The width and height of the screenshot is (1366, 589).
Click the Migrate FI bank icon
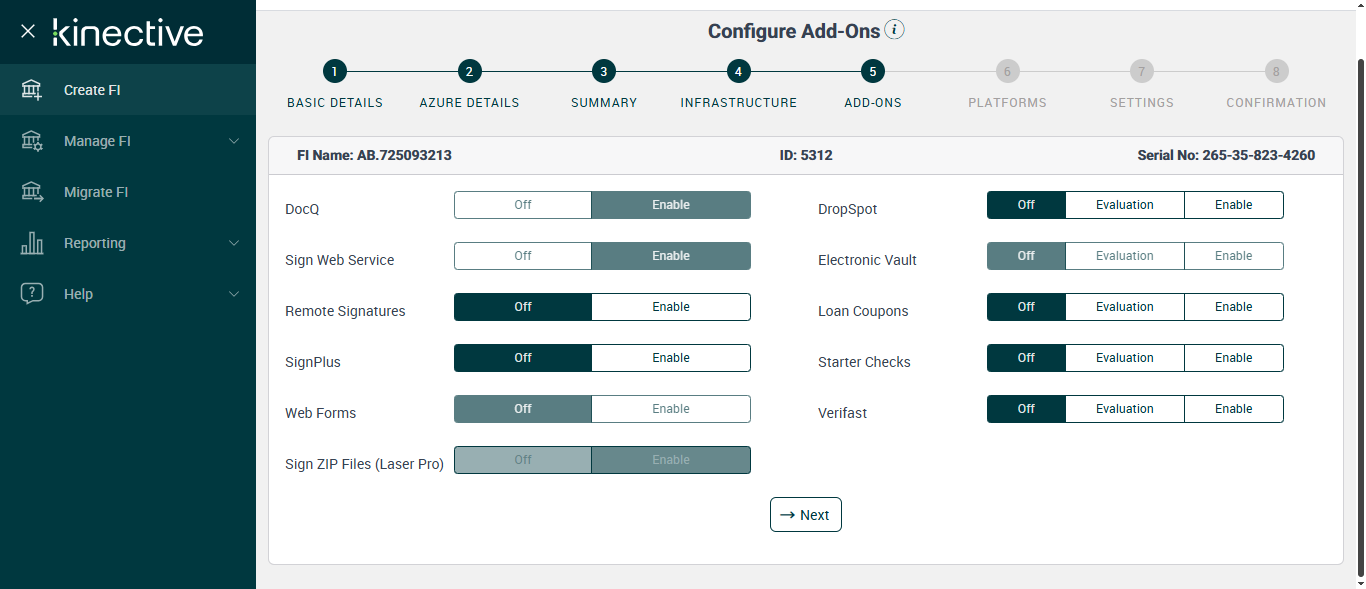(32, 192)
